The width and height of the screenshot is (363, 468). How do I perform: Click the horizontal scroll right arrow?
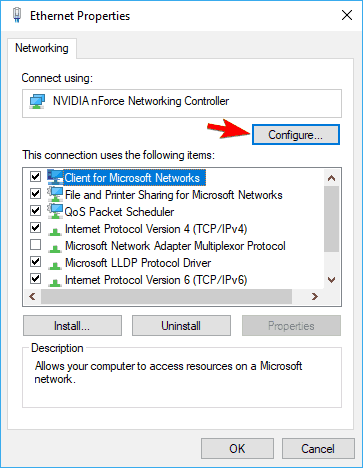314,296
